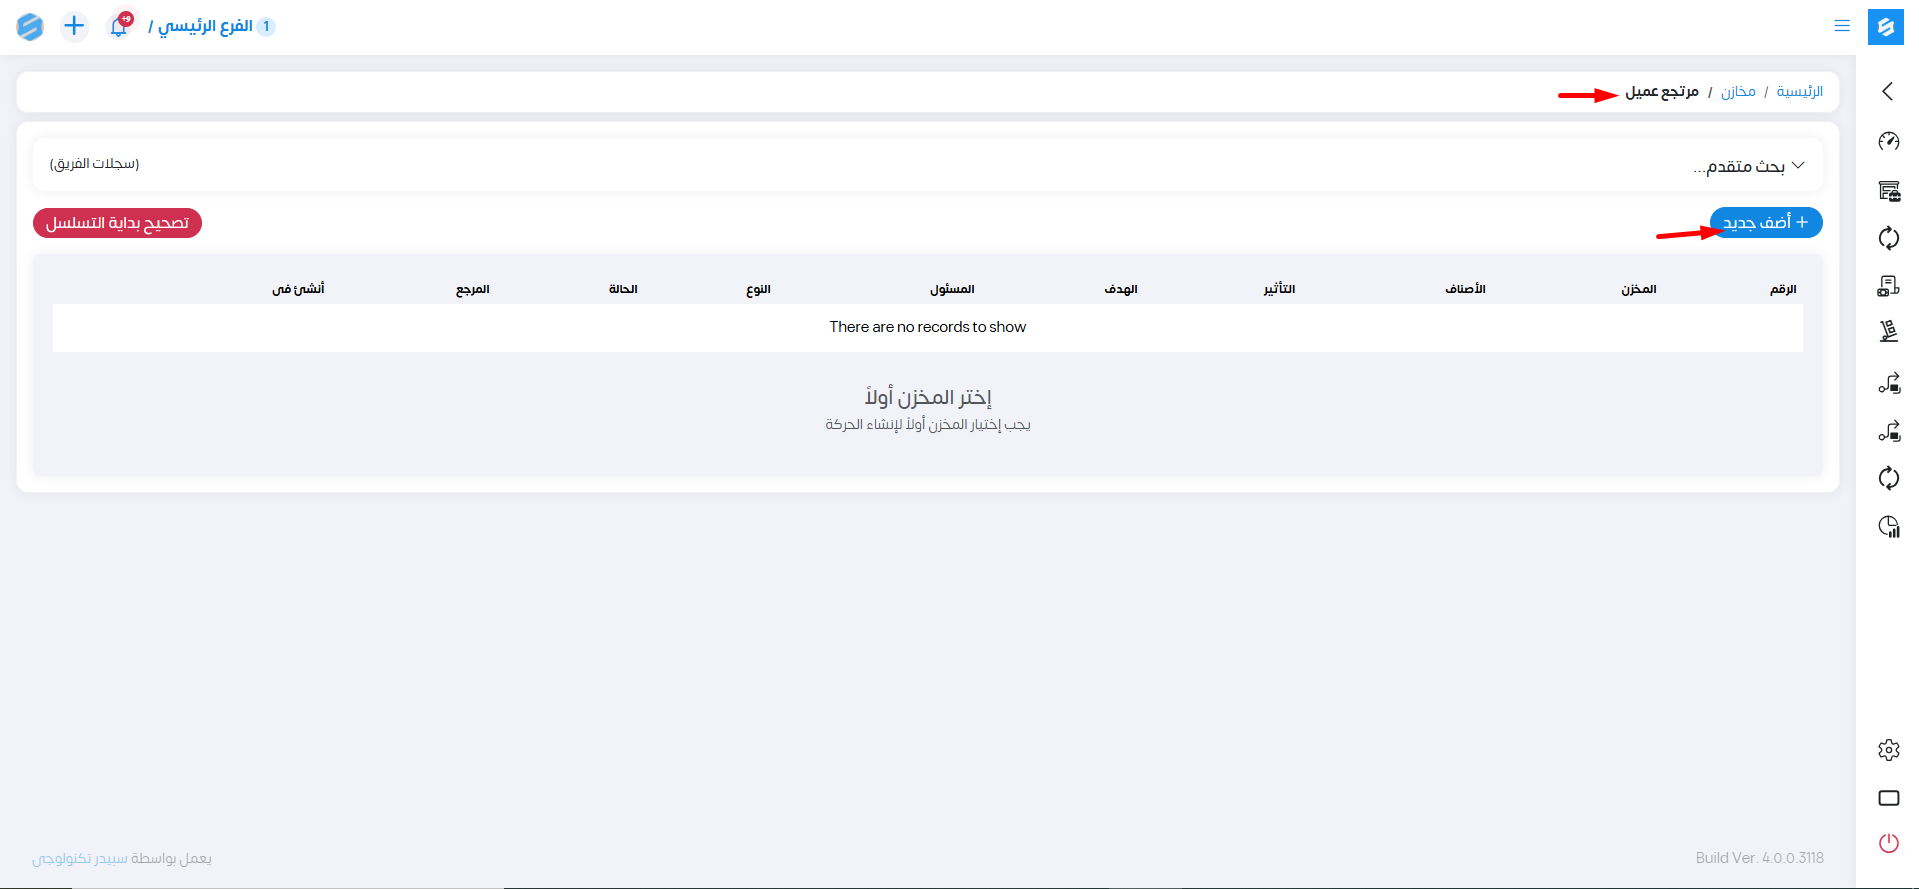This screenshot has height=889, width=1919.
Task: Collapse sidebar using the back chevron
Action: [x=1887, y=92]
